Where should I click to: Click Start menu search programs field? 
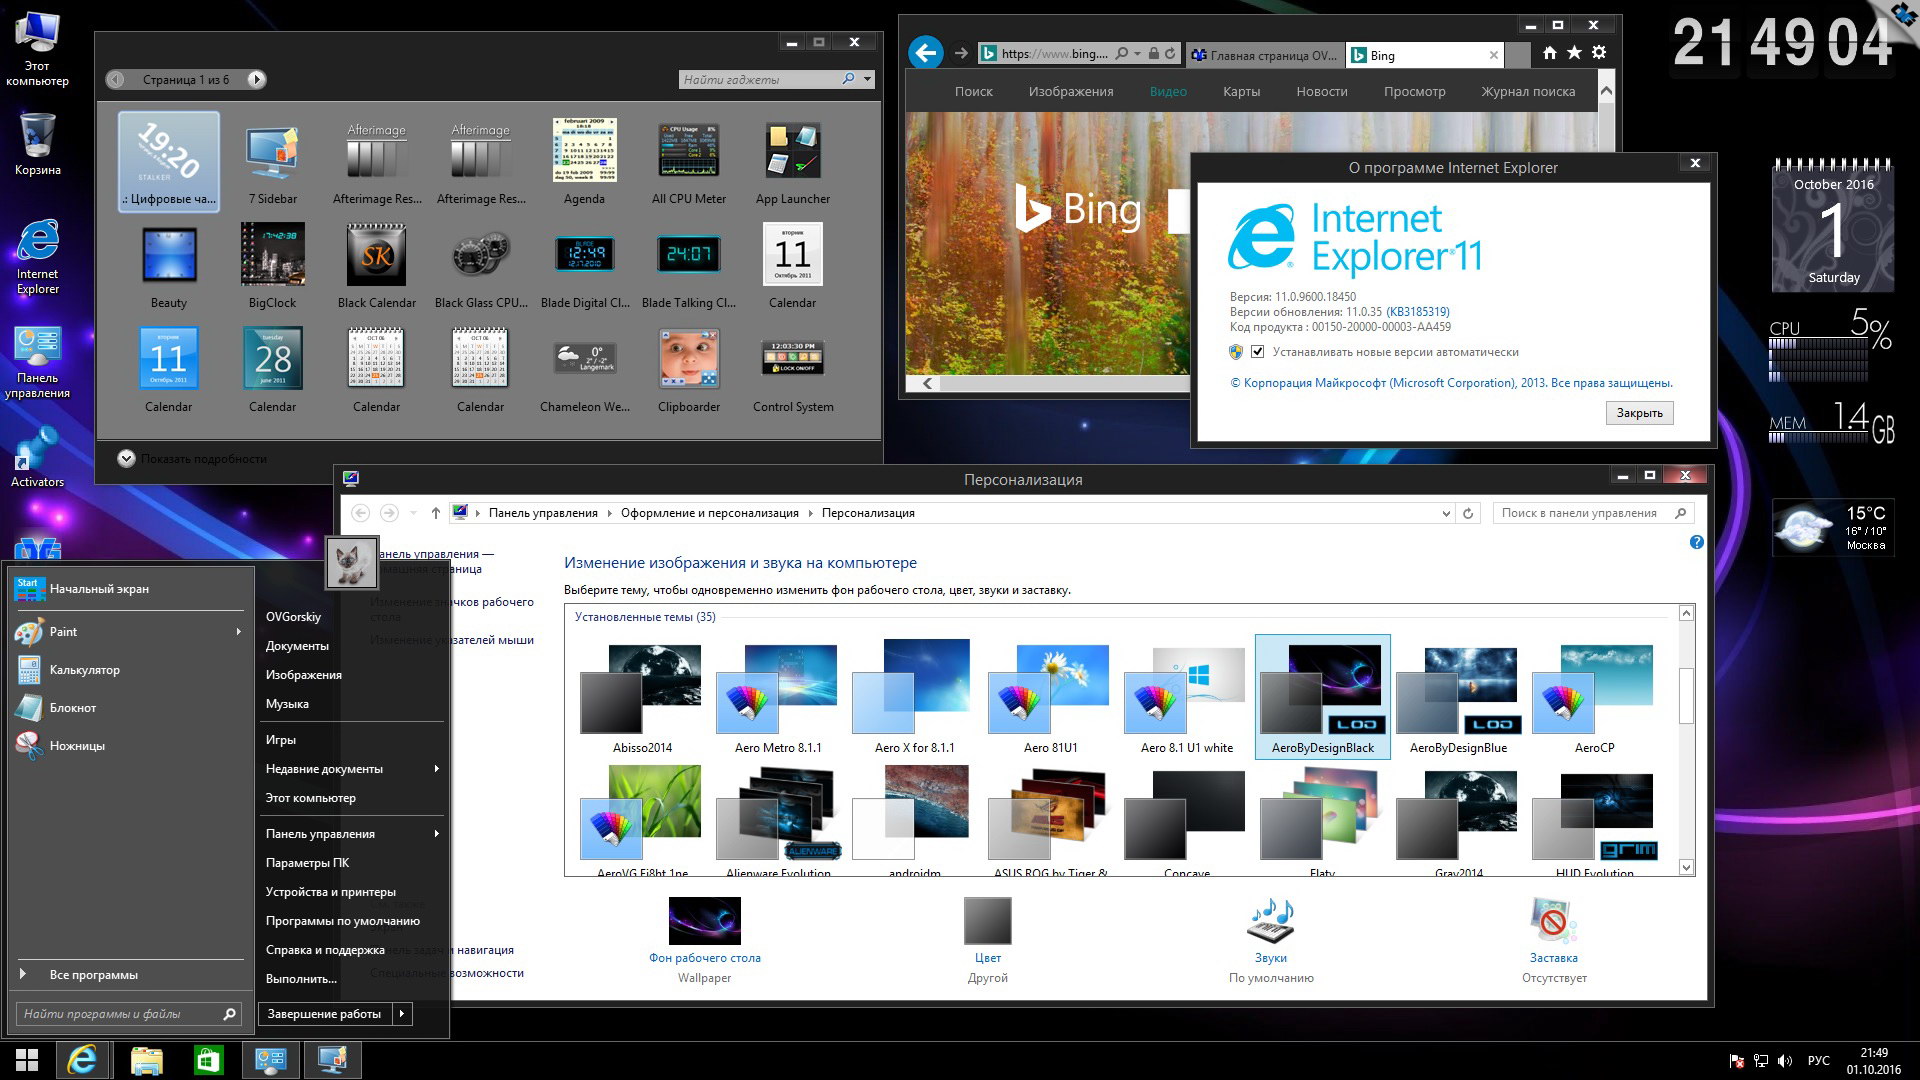click(128, 1014)
